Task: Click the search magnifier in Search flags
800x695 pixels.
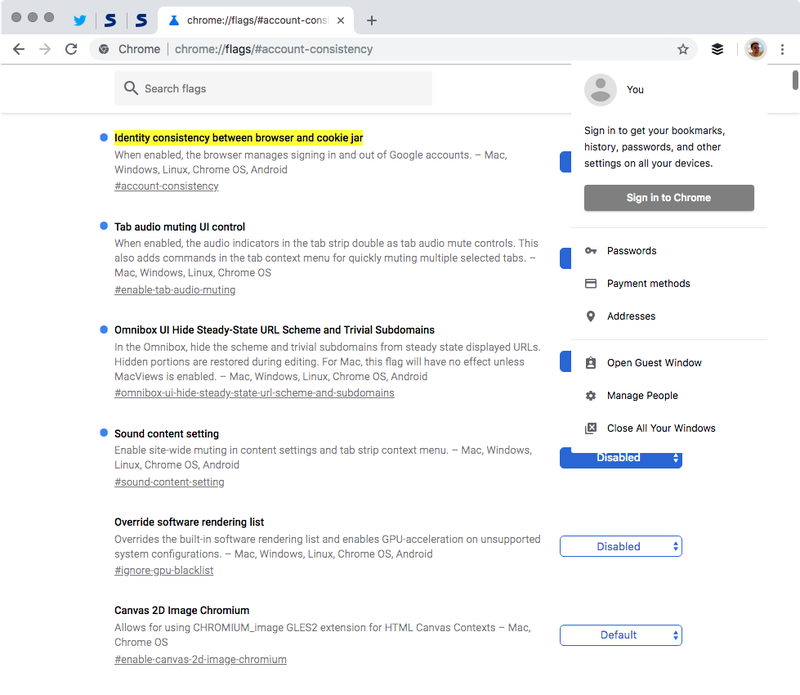Action: pyautogui.click(x=131, y=88)
